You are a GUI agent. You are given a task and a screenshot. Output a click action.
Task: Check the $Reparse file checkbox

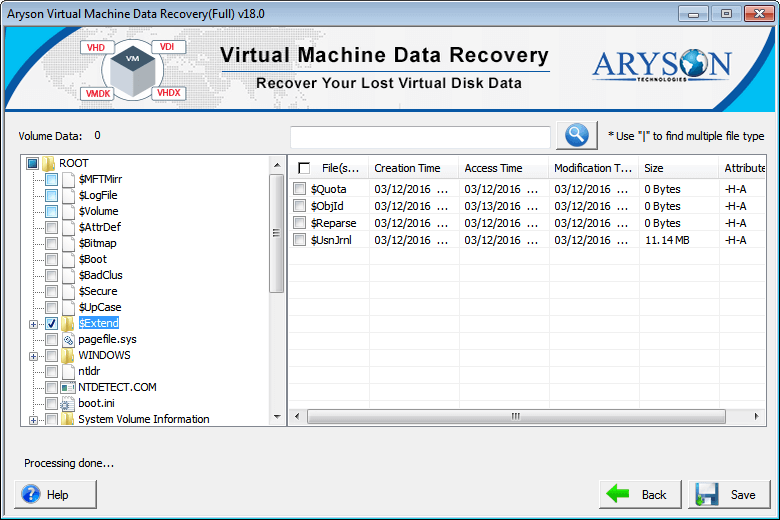(x=299, y=223)
